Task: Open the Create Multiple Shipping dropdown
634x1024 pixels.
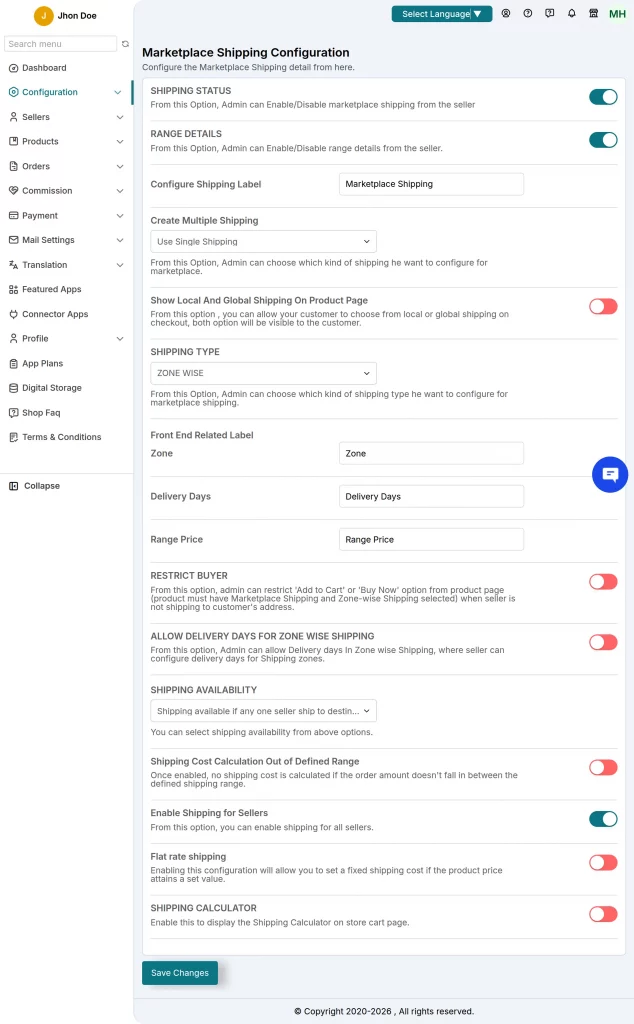Action: click(x=263, y=242)
